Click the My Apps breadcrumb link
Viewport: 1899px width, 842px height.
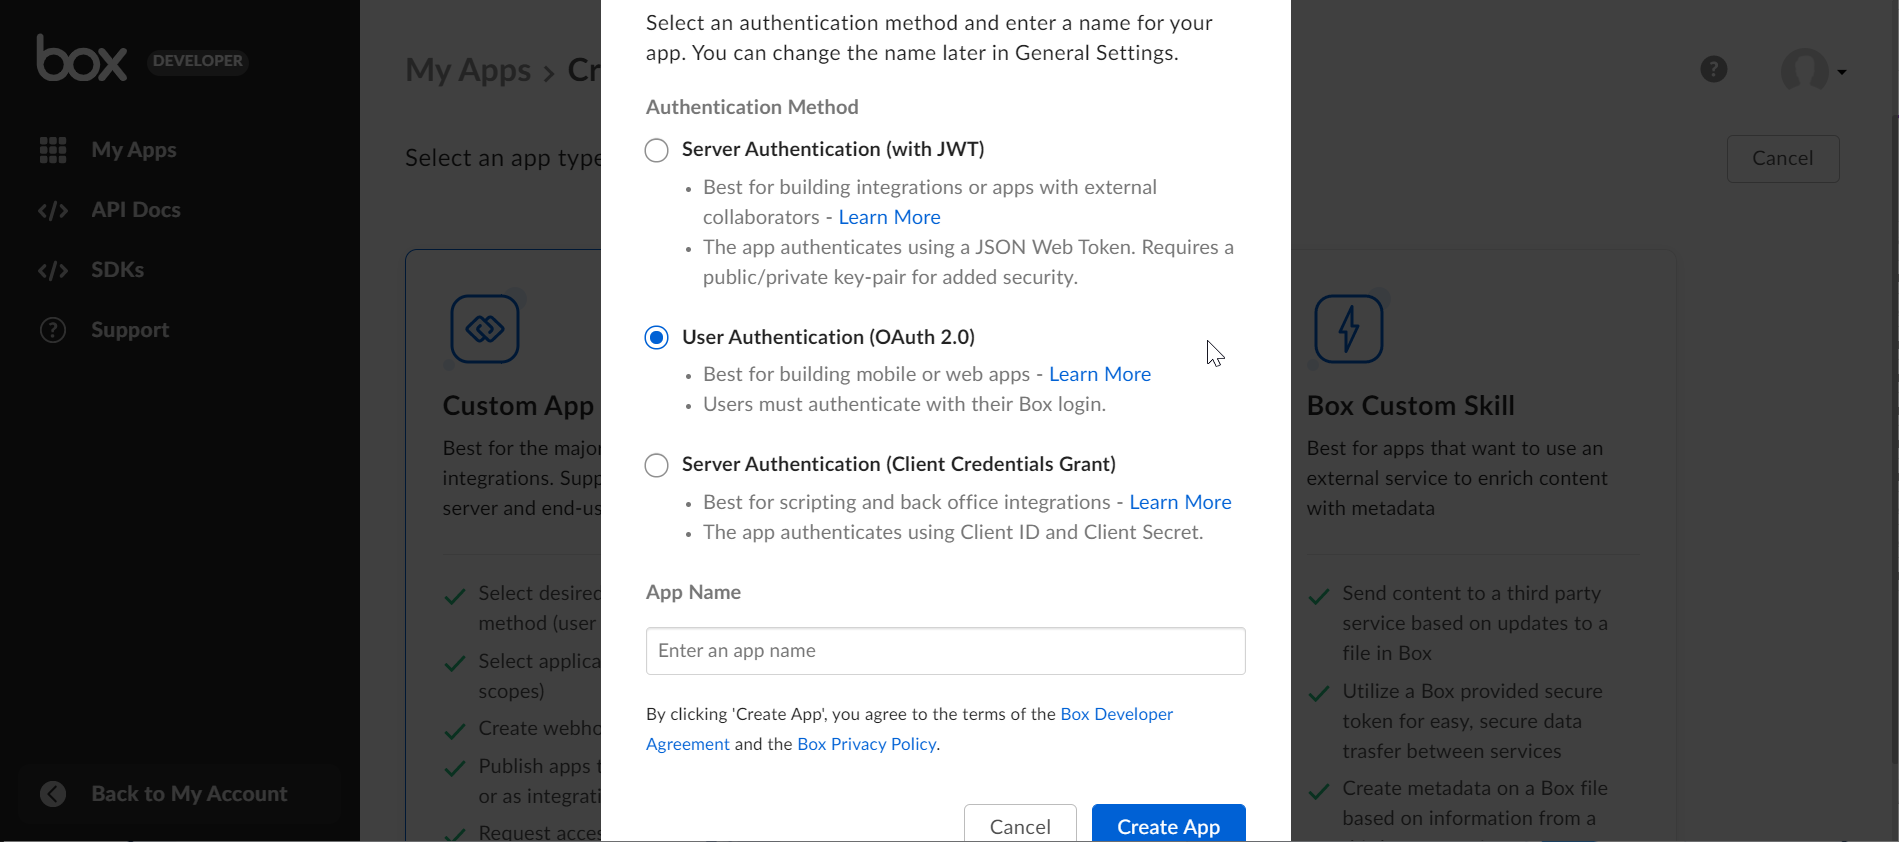tap(468, 70)
